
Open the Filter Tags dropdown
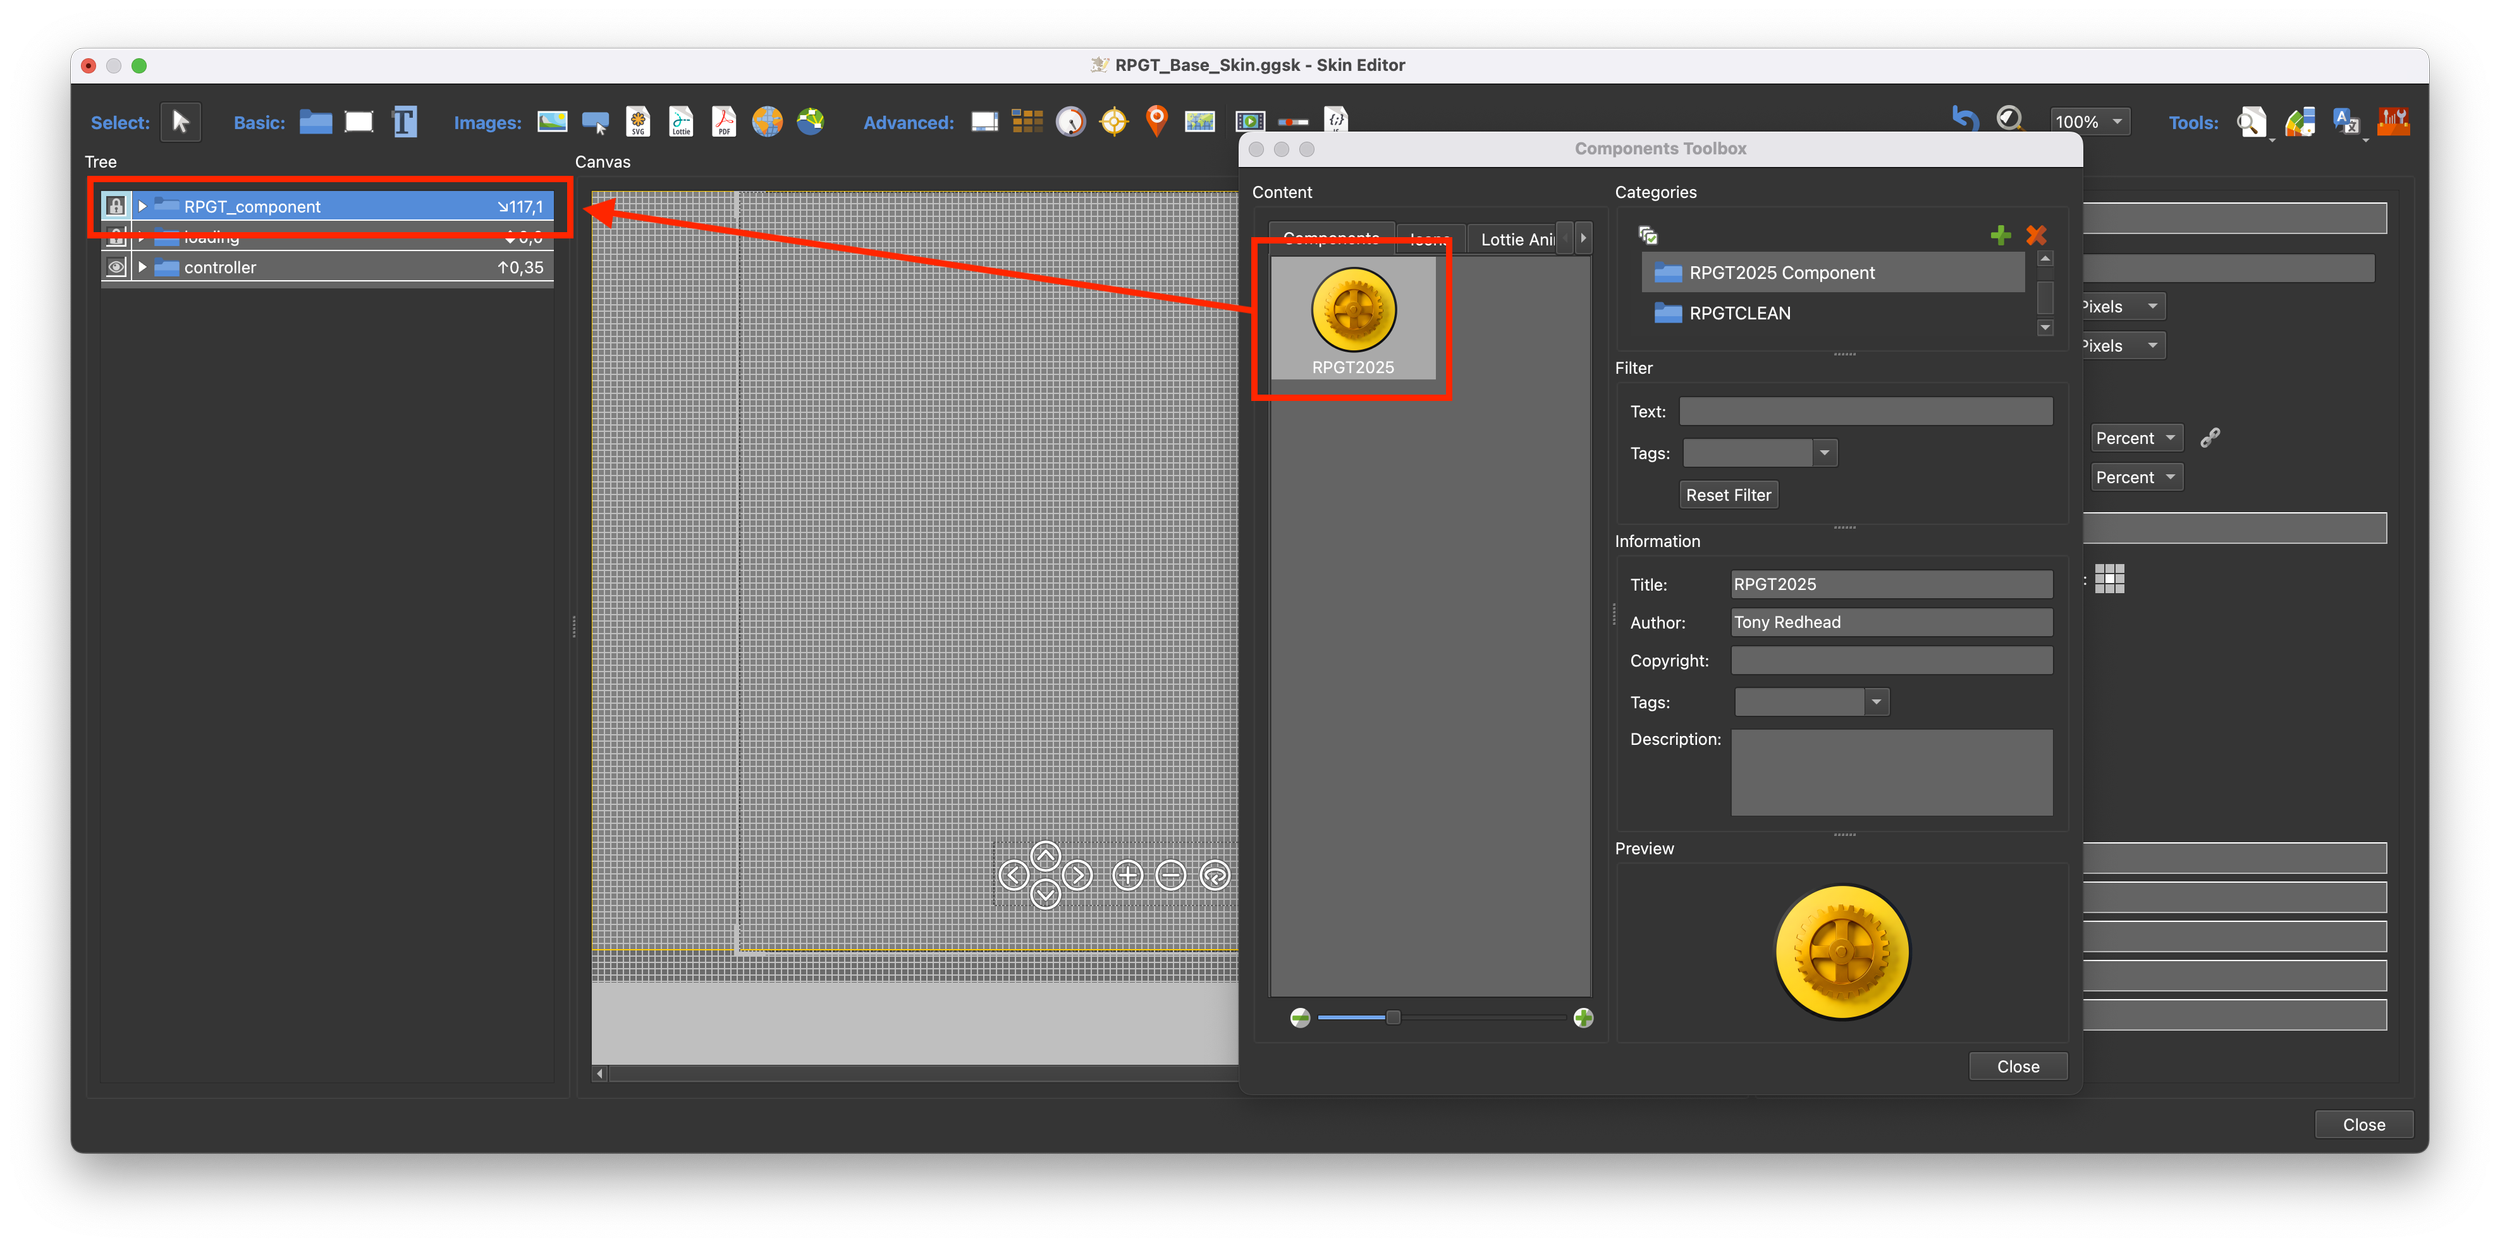pyautogui.click(x=1824, y=453)
